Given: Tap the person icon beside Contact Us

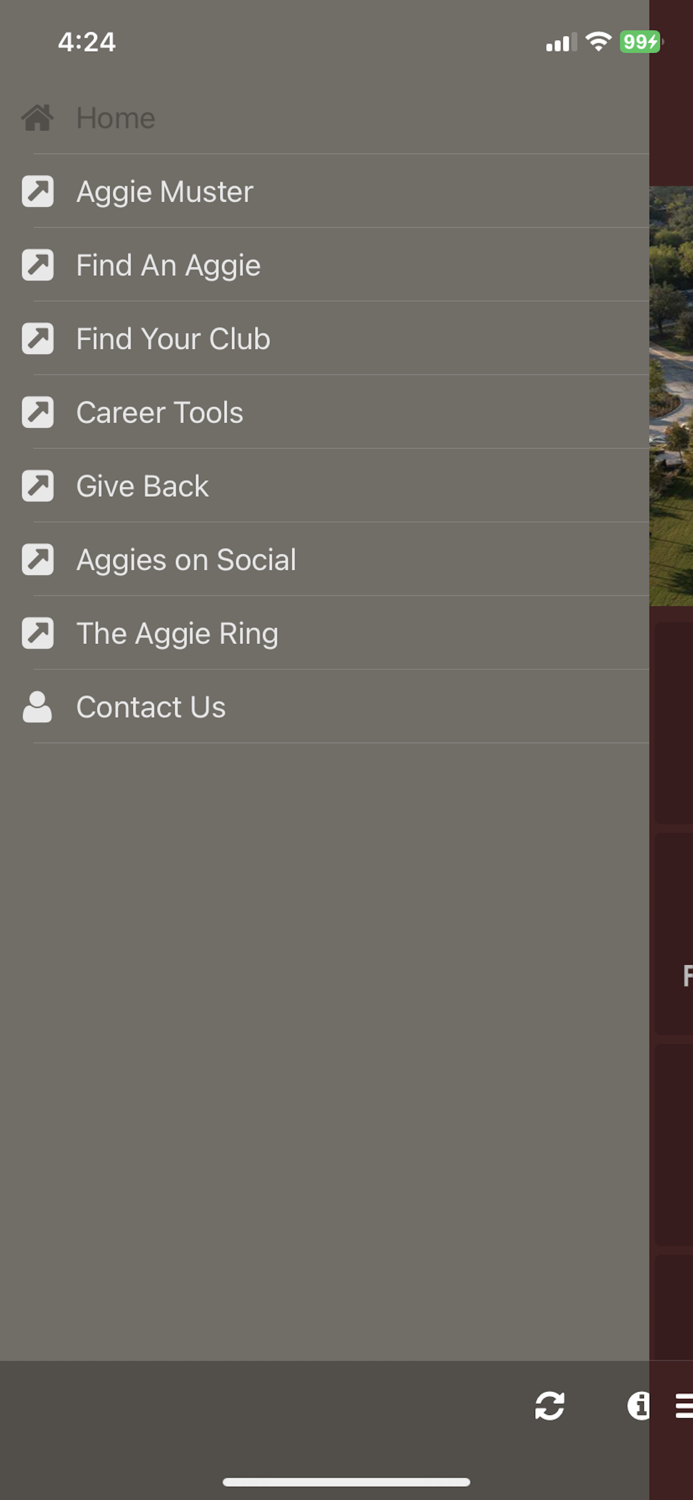Looking at the screenshot, I should (x=37, y=706).
